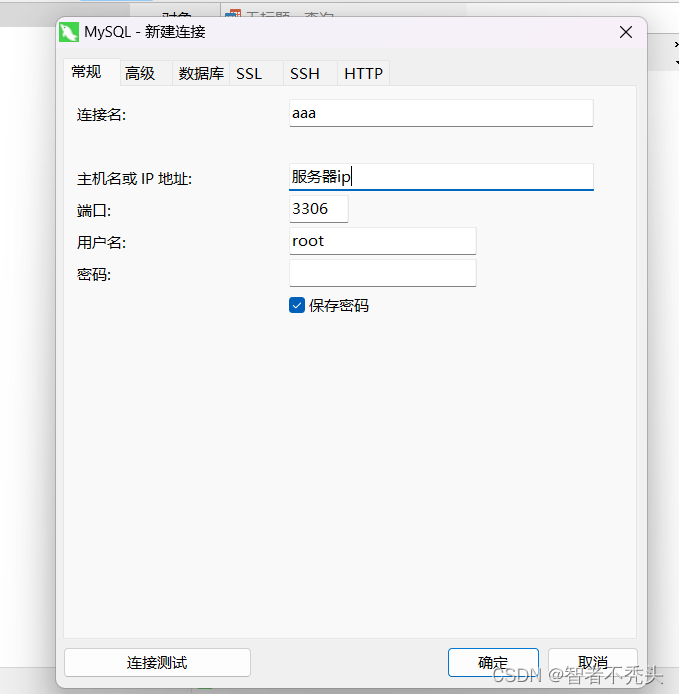Select the 数据库 tab
This screenshot has height=694, width=679.
(x=201, y=73)
